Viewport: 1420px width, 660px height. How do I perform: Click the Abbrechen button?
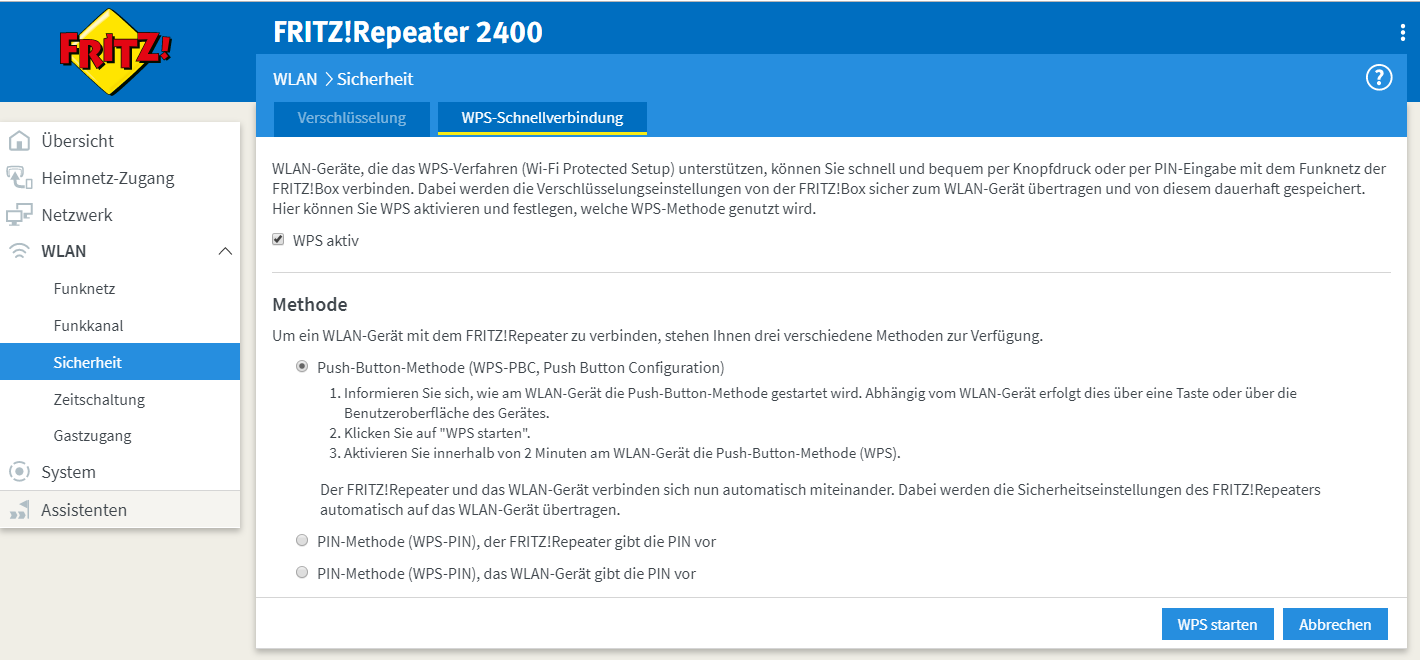[x=1335, y=624]
